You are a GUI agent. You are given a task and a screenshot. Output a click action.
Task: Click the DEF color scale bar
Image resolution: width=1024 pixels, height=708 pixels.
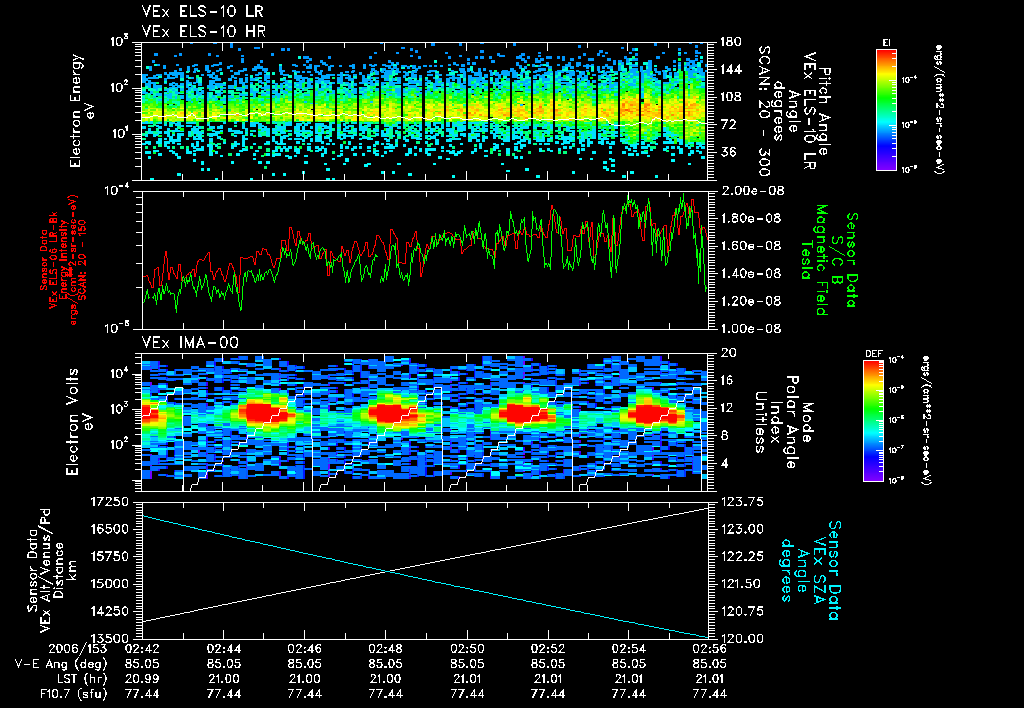pos(873,421)
